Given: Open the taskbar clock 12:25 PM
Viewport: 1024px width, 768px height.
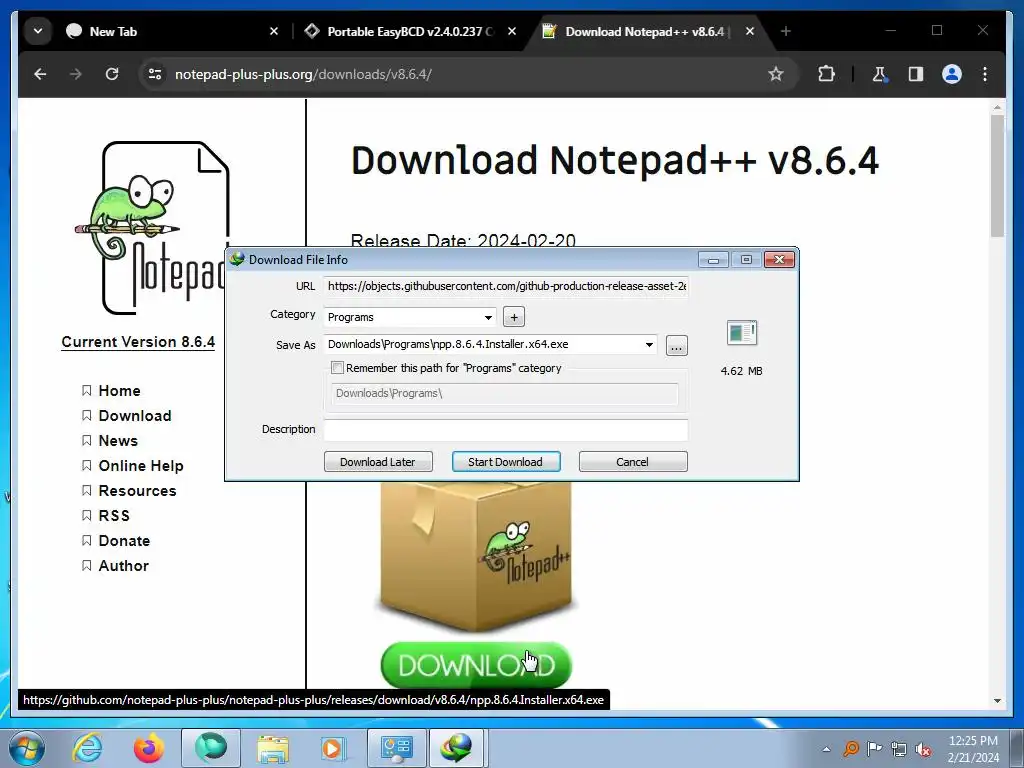Looking at the screenshot, I should click(973, 749).
